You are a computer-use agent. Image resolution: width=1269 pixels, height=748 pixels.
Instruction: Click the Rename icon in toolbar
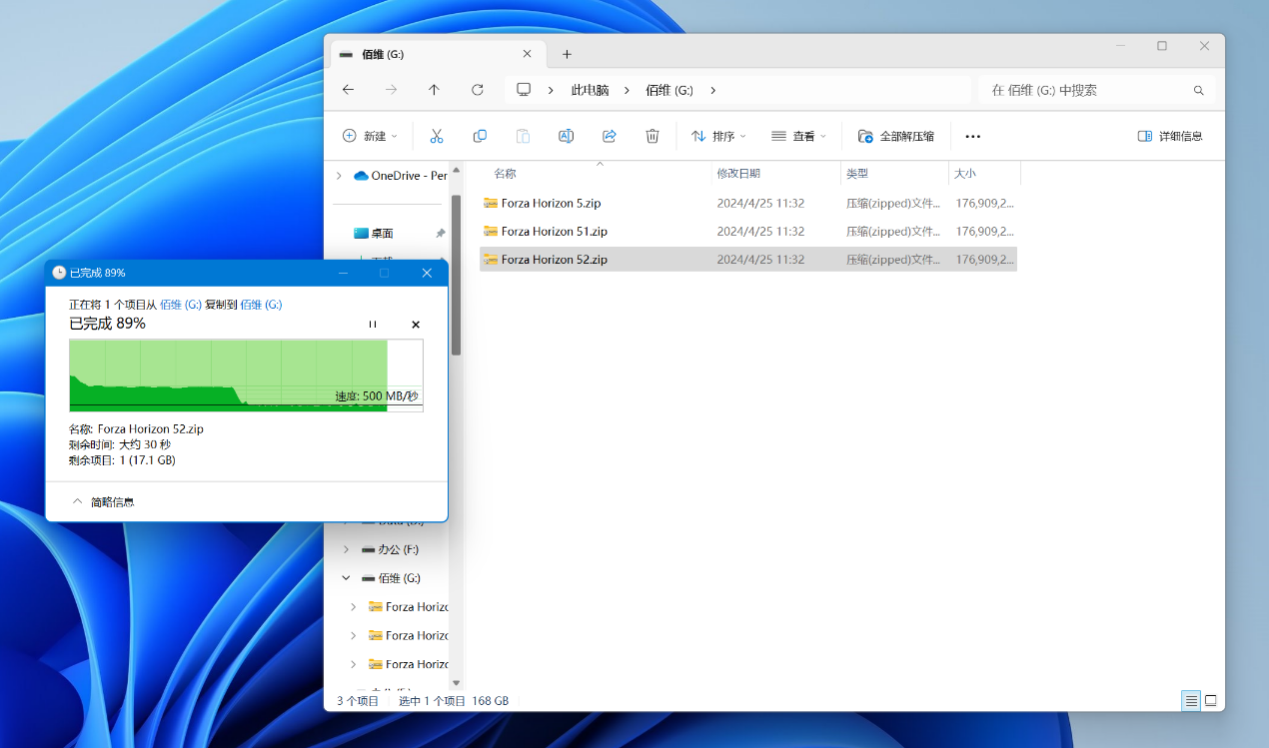point(566,136)
